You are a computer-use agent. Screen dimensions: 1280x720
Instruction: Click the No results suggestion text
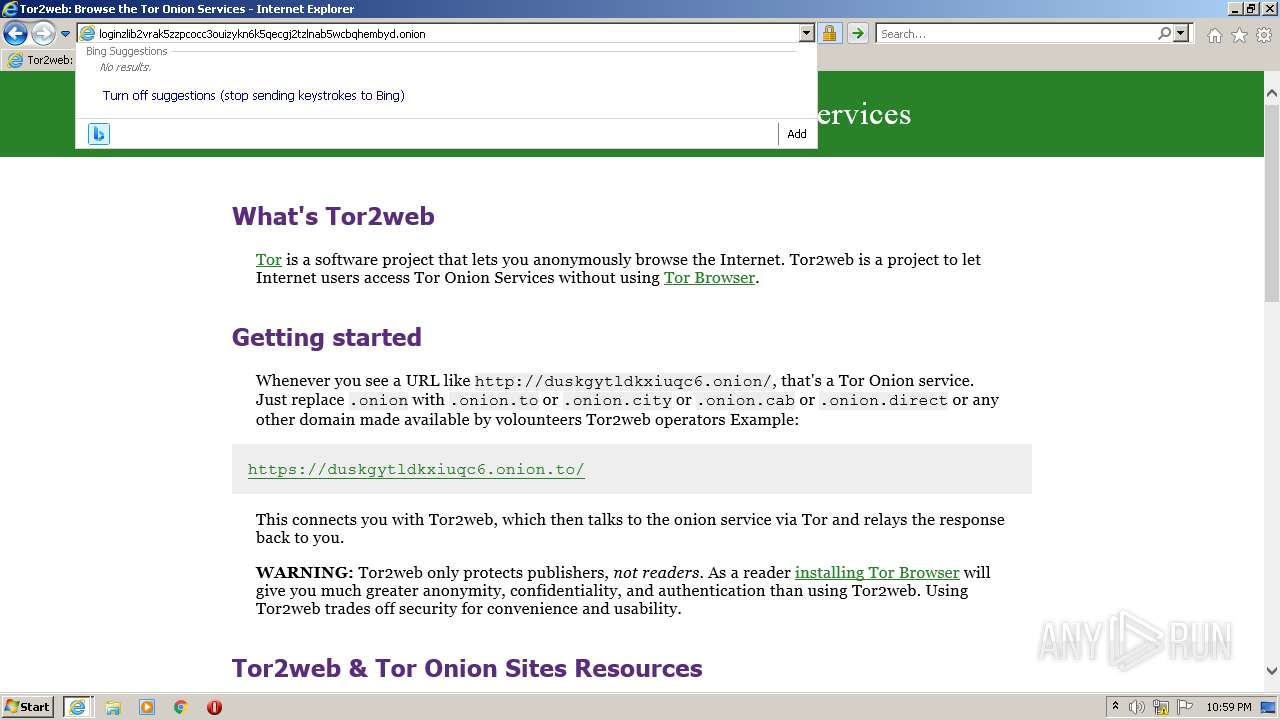(125, 68)
